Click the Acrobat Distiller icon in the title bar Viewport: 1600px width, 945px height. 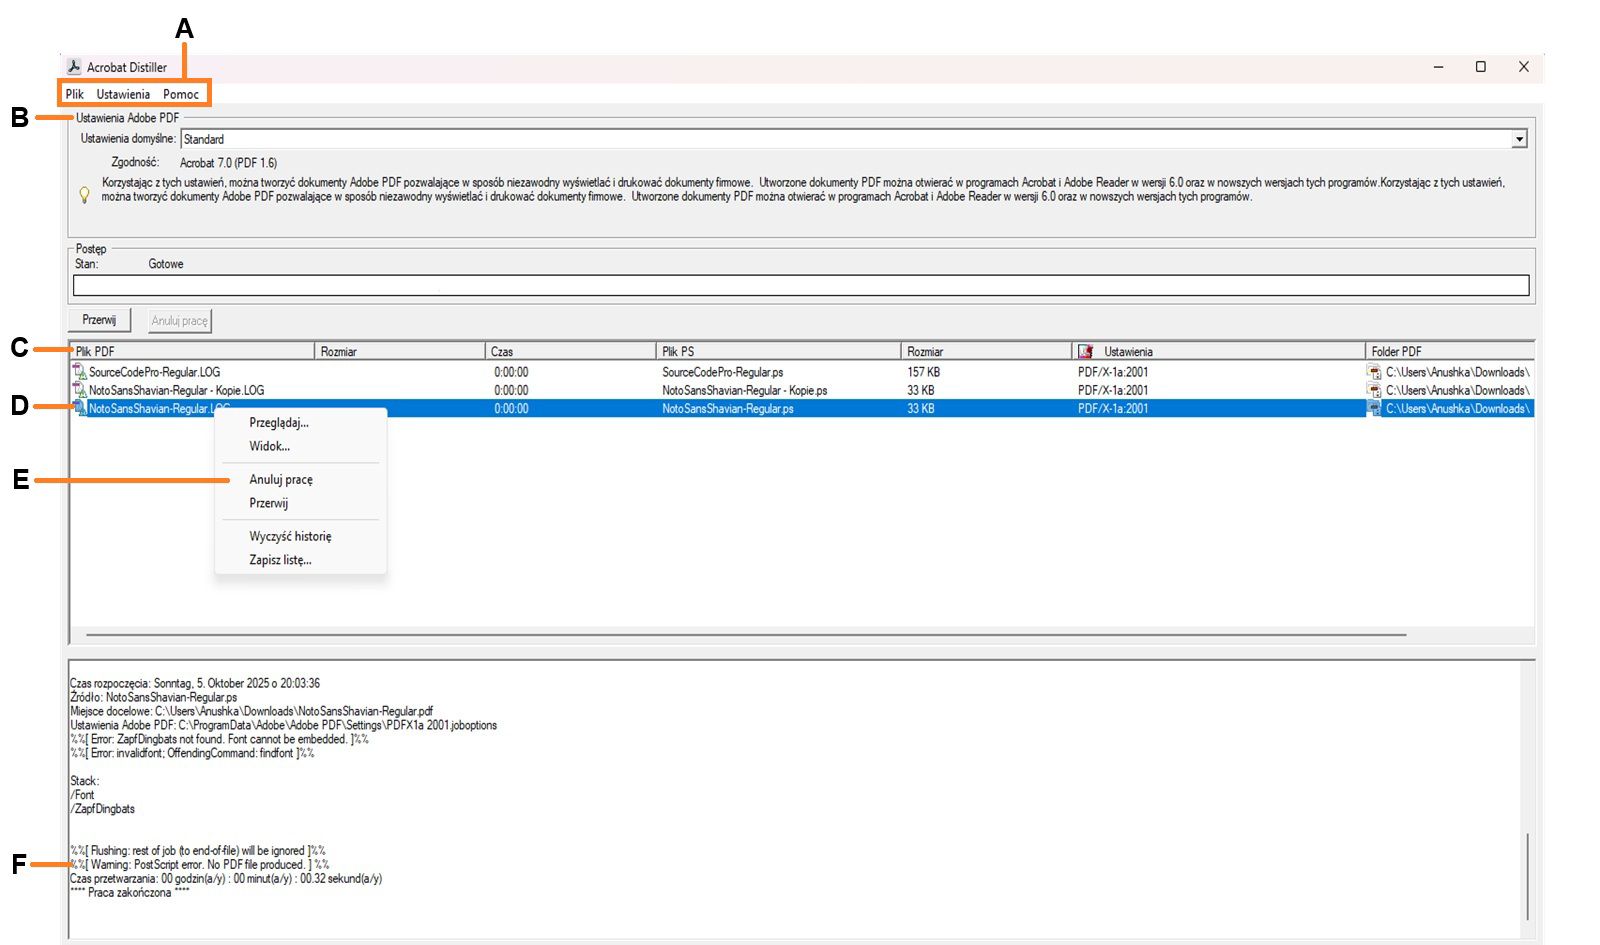(x=74, y=67)
